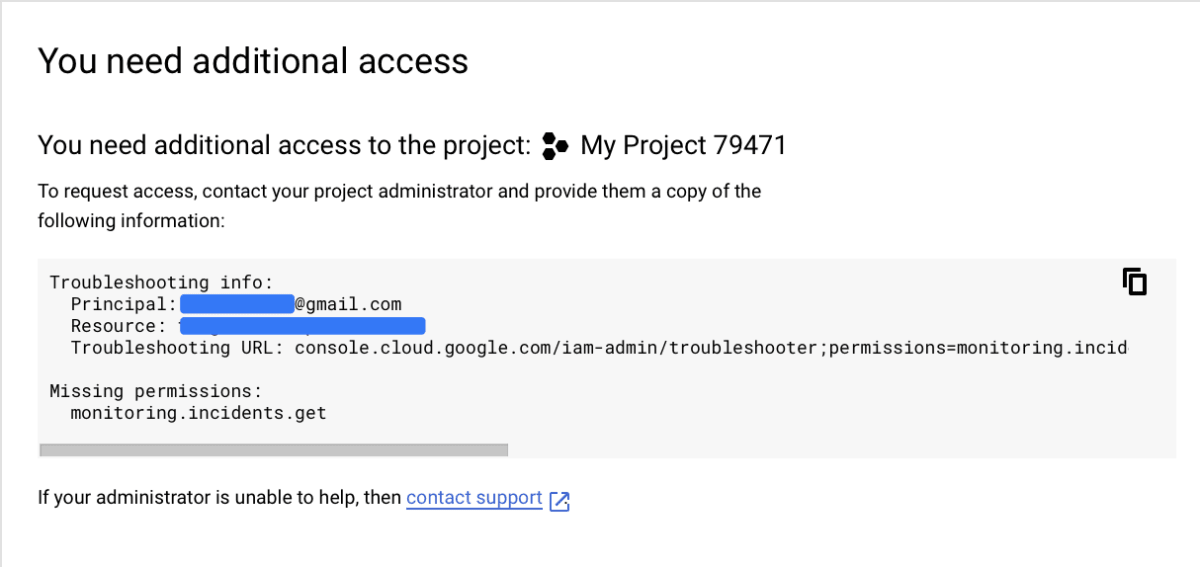Click the redacted principal username block
The image size is (1200, 567).
[x=237, y=303]
